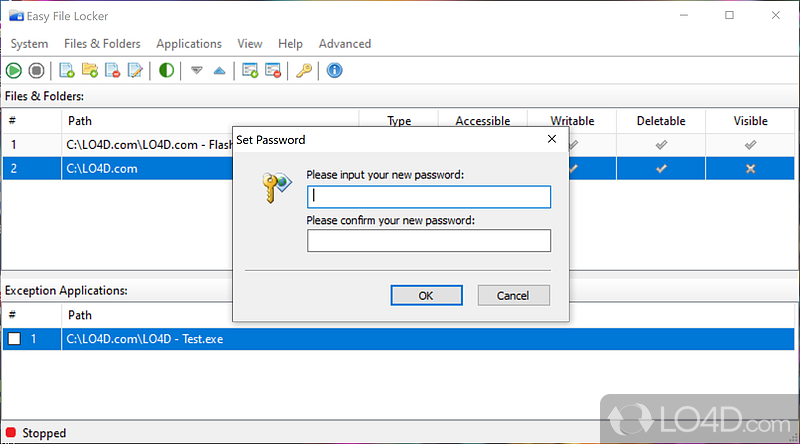This screenshot has width=800, height=444.
Task: Click the Add Folder toolbar icon
Action: 90,70
